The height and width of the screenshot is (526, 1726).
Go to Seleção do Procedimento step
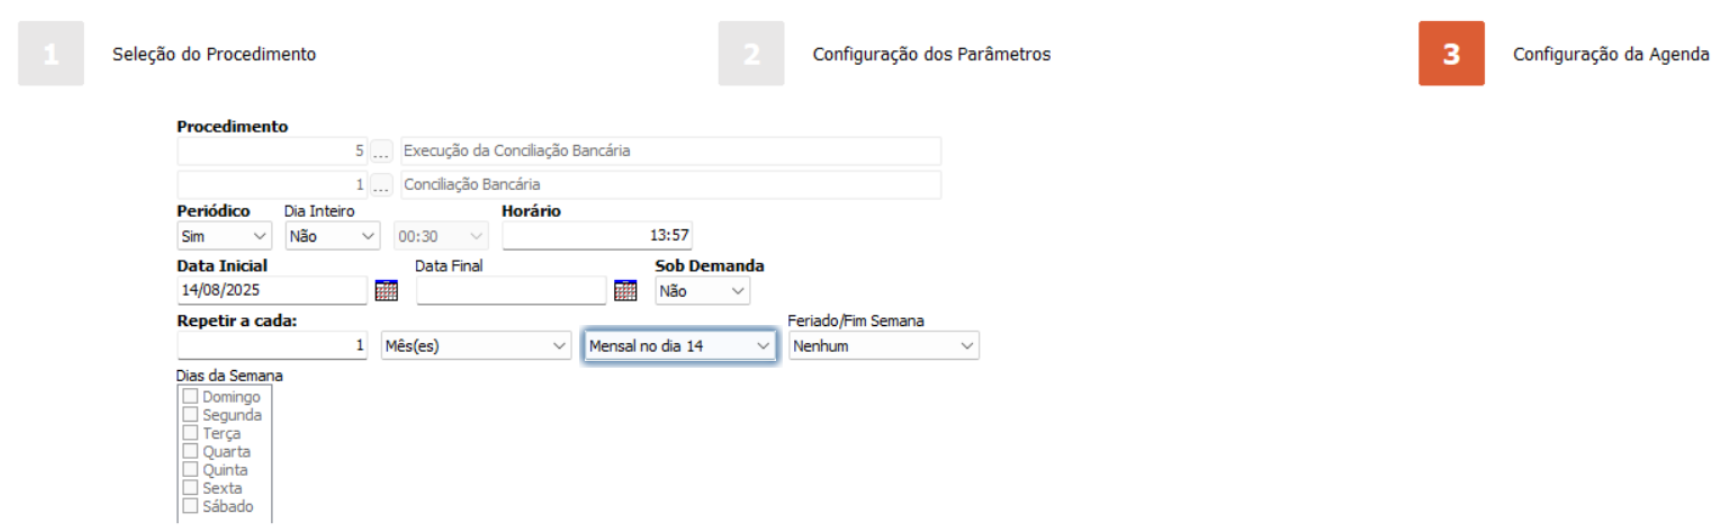[x=214, y=54]
